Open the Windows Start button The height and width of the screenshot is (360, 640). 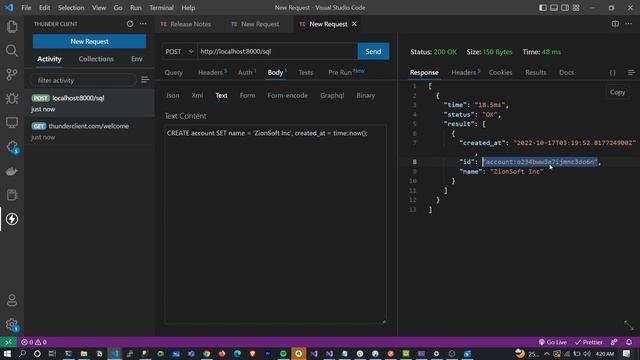pos(7,353)
